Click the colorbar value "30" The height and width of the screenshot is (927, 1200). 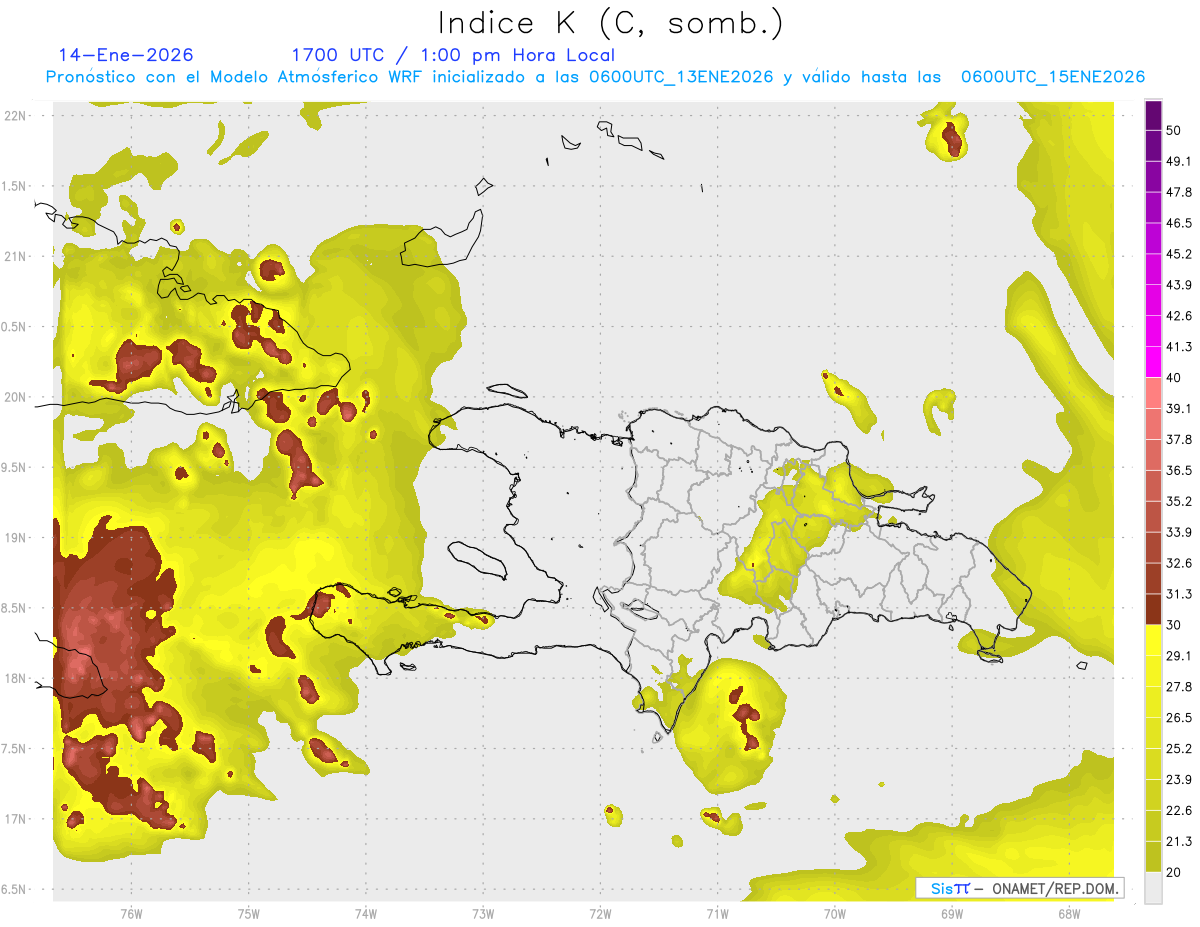[1175, 625]
